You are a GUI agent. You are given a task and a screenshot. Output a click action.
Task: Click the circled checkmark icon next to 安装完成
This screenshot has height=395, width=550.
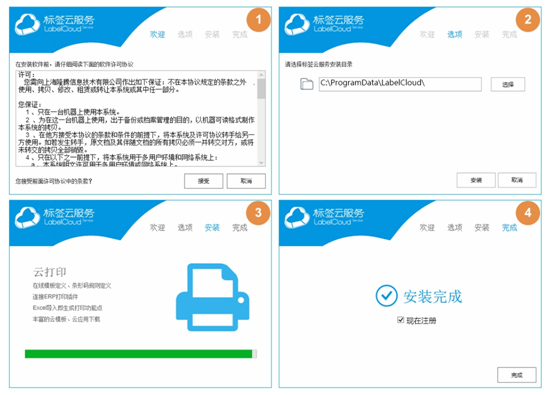386,296
